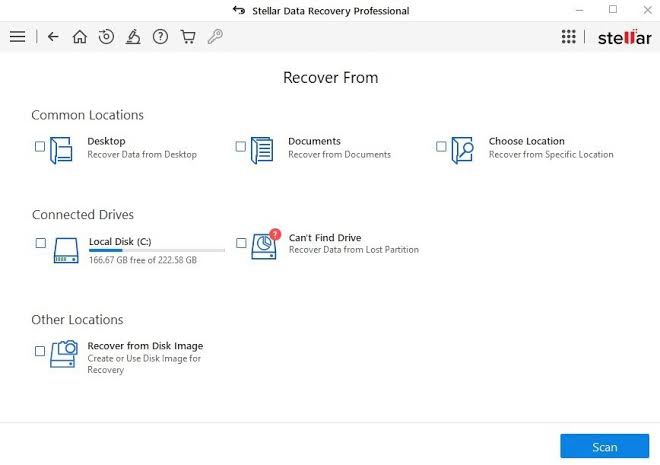The height and width of the screenshot is (465, 660).
Task: Enable the Documents checkbox
Action: pyautogui.click(x=241, y=146)
